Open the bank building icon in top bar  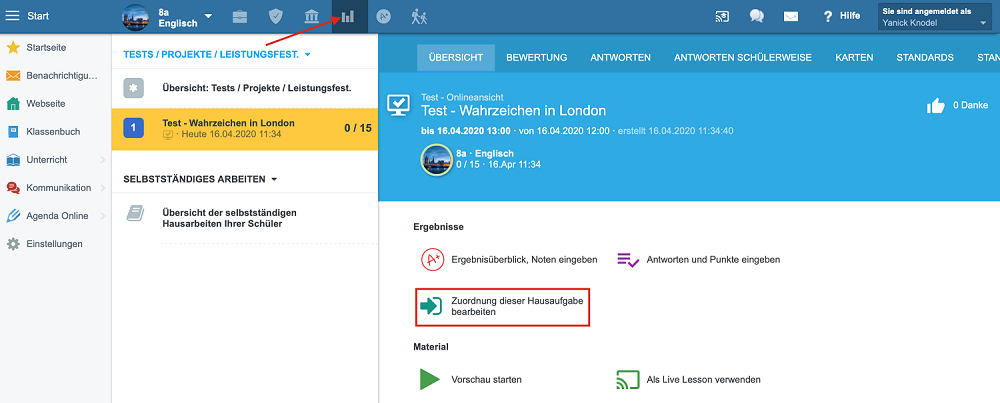[x=312, y=17]
